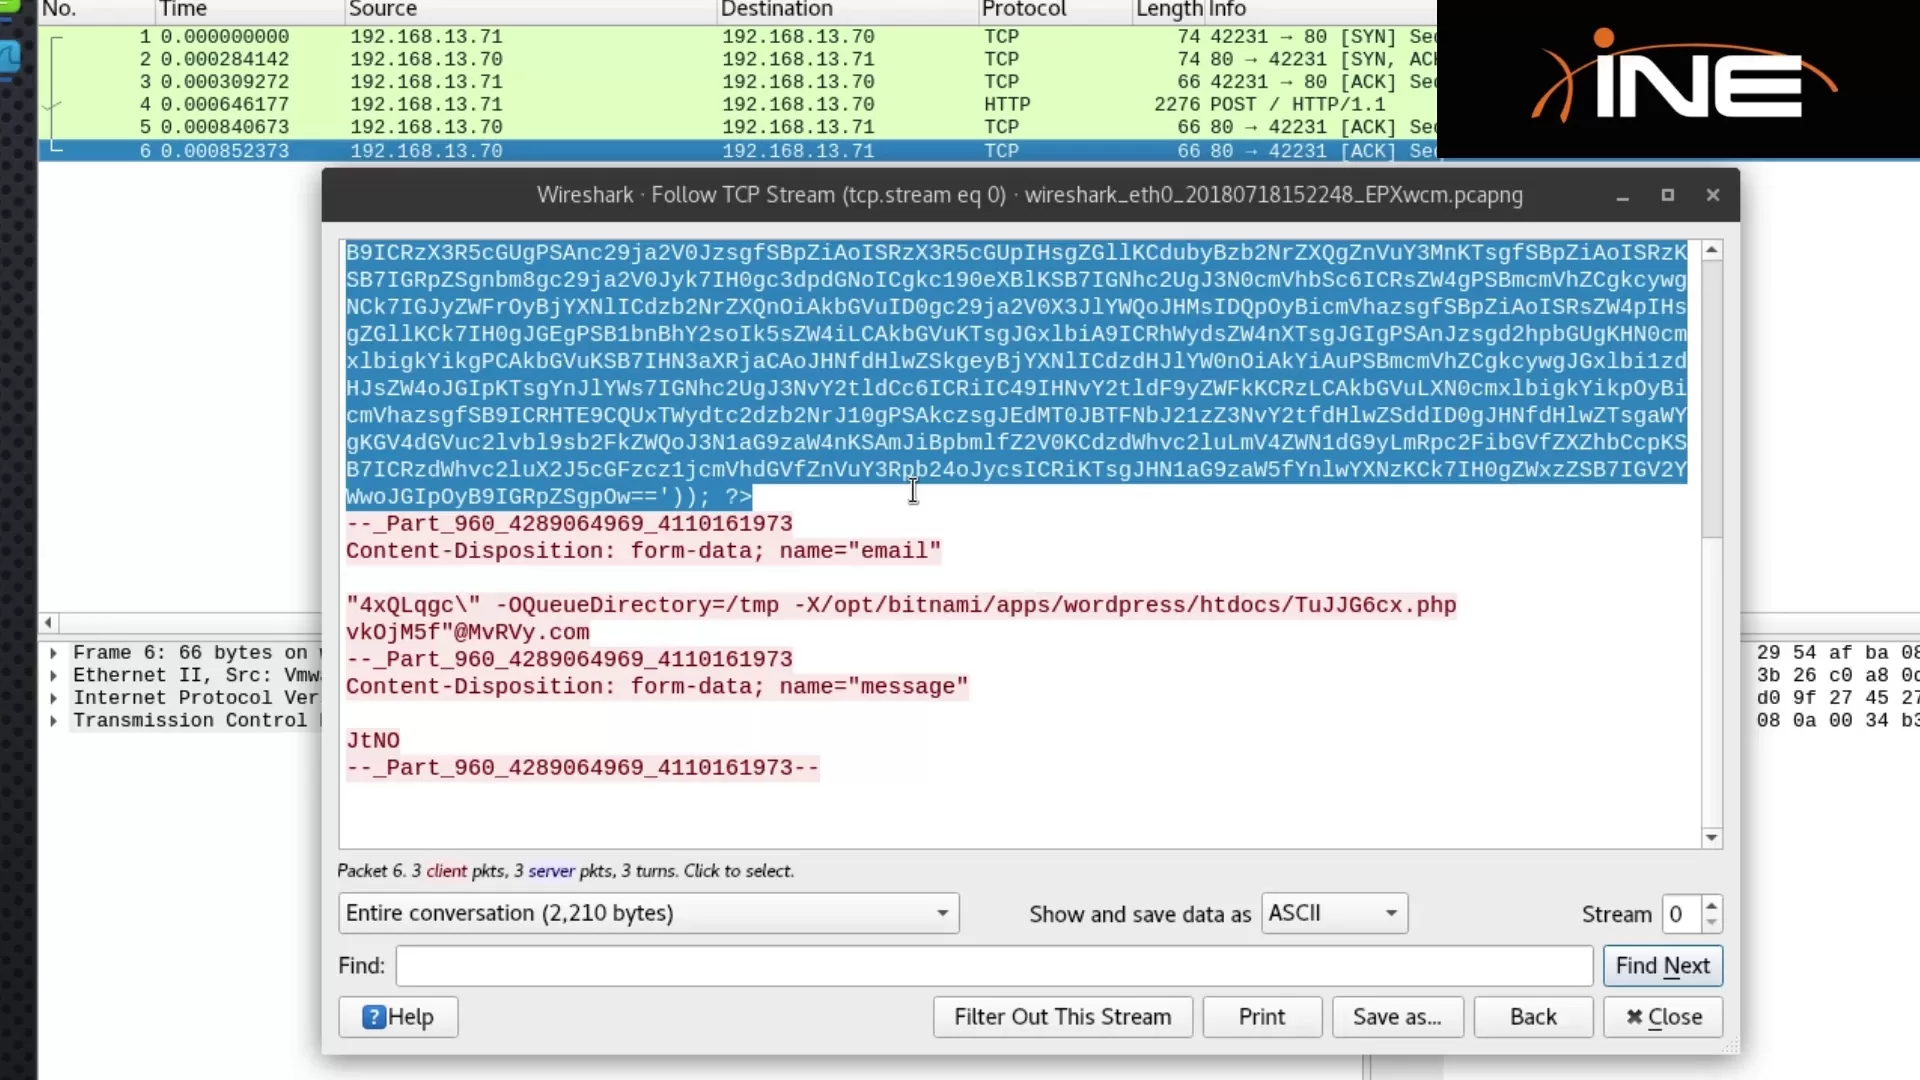The height and width of the screenshot is (1080, 1920).
Task: Click the packet list left scroll arrow
Action: pos(48,622)
